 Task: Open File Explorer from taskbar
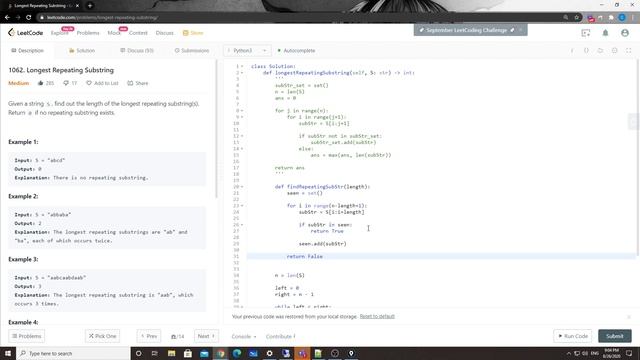(x=171, y=353)
